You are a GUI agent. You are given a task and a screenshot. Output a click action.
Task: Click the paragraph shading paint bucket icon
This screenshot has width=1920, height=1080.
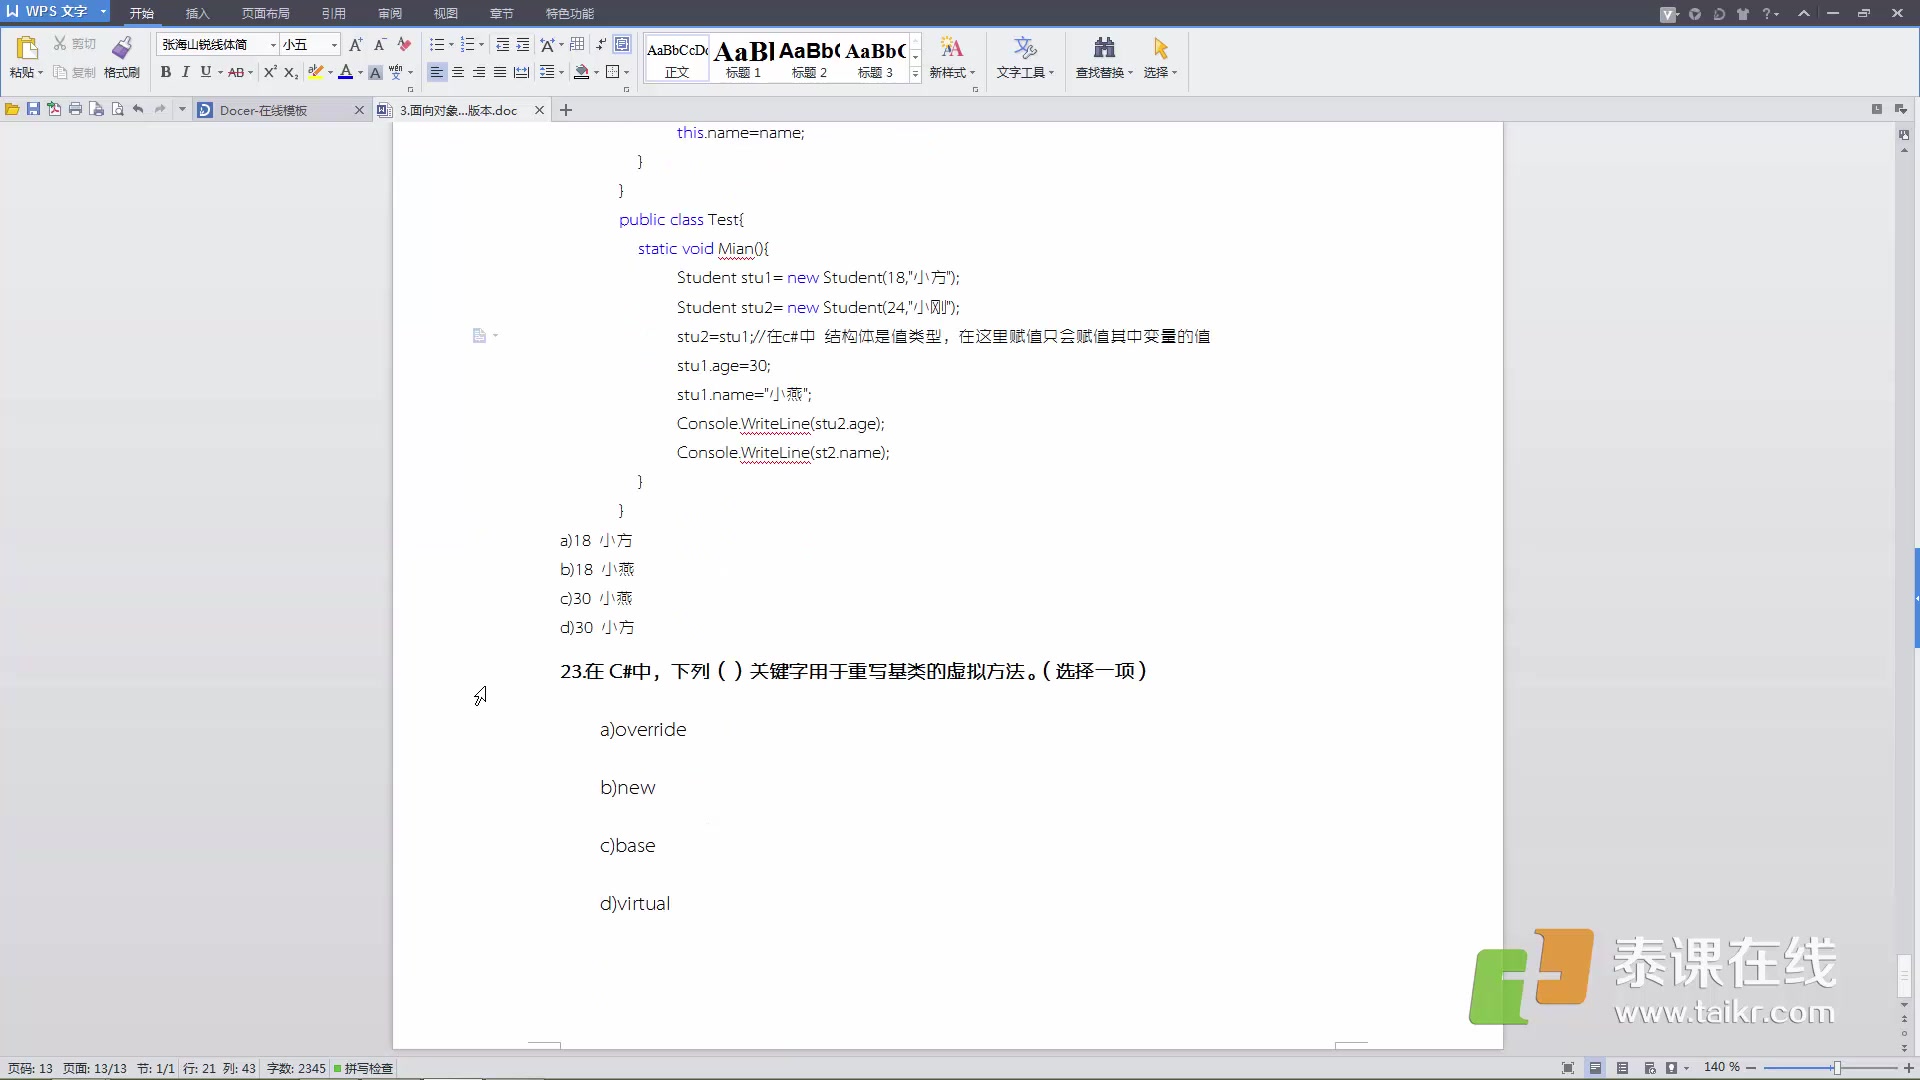[x=582, y=72]
